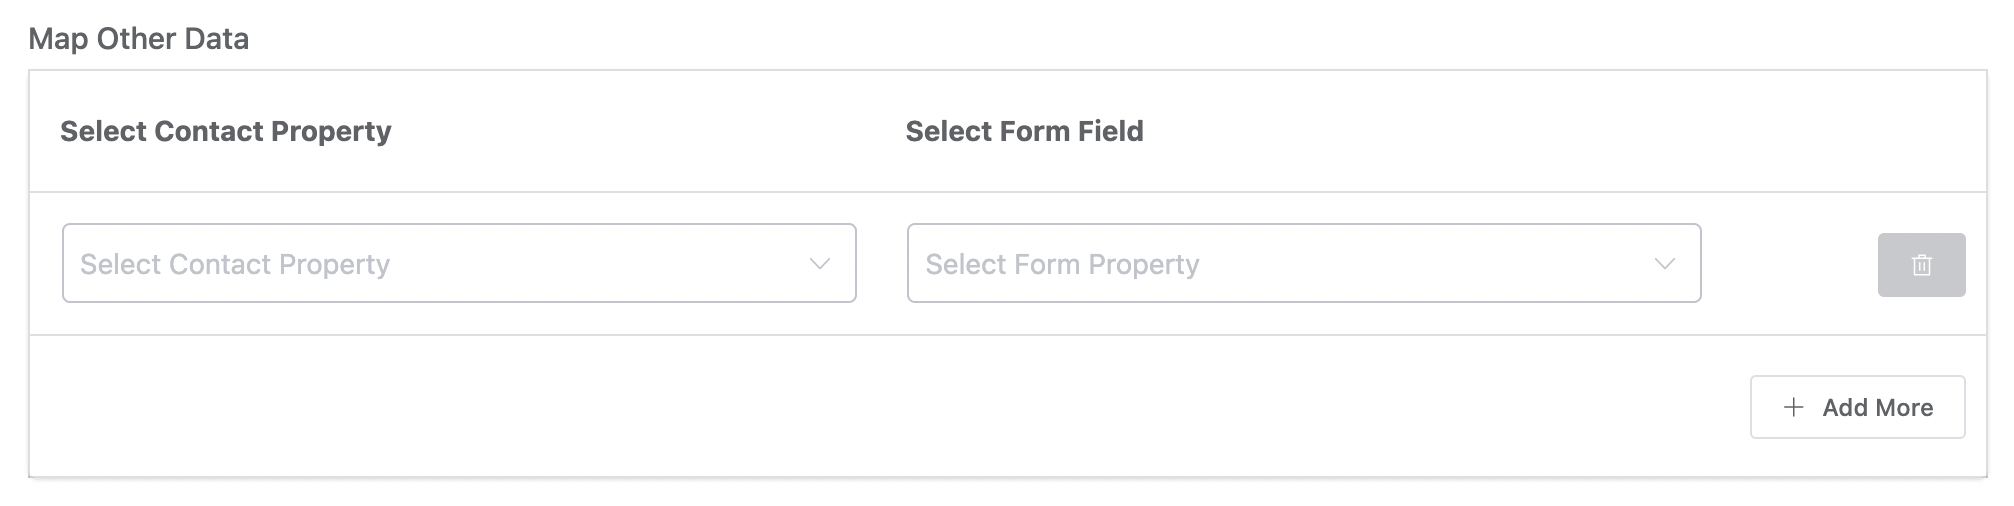Click the plus icon beside Add More
The height and width of the screenshot is (506, 2014).
click(1794, 407)
